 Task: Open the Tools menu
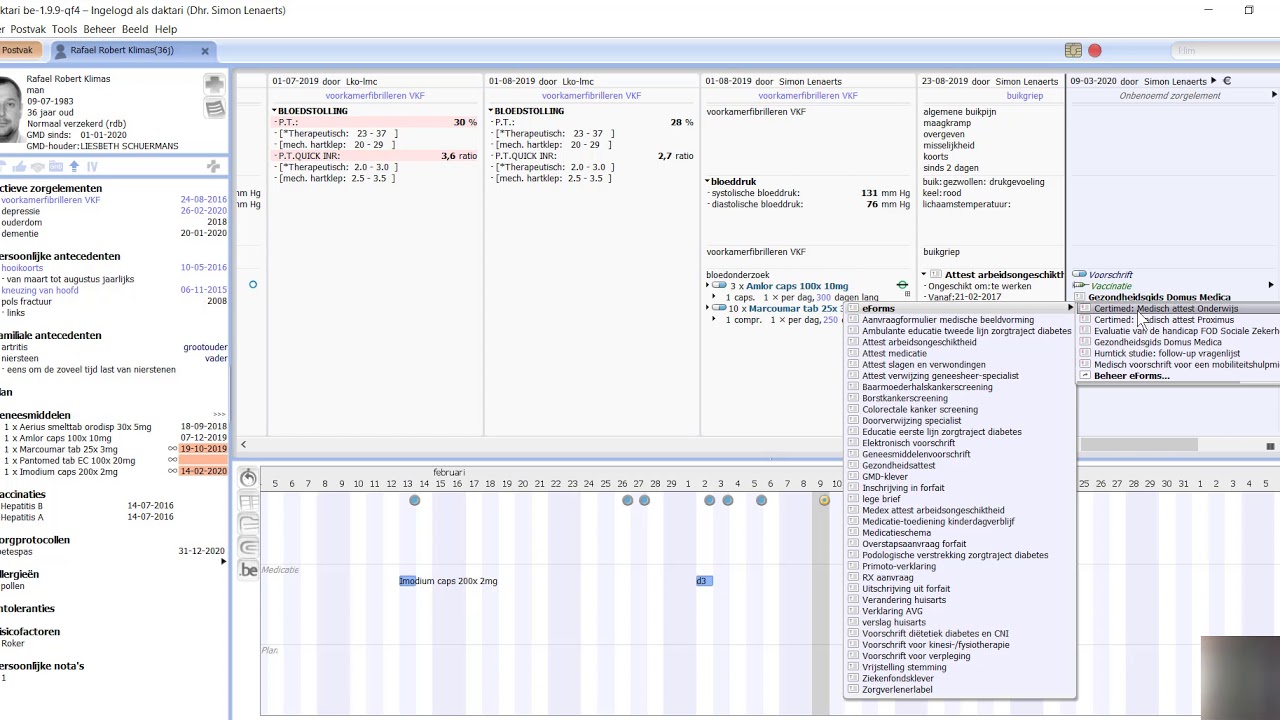[64, 29]
